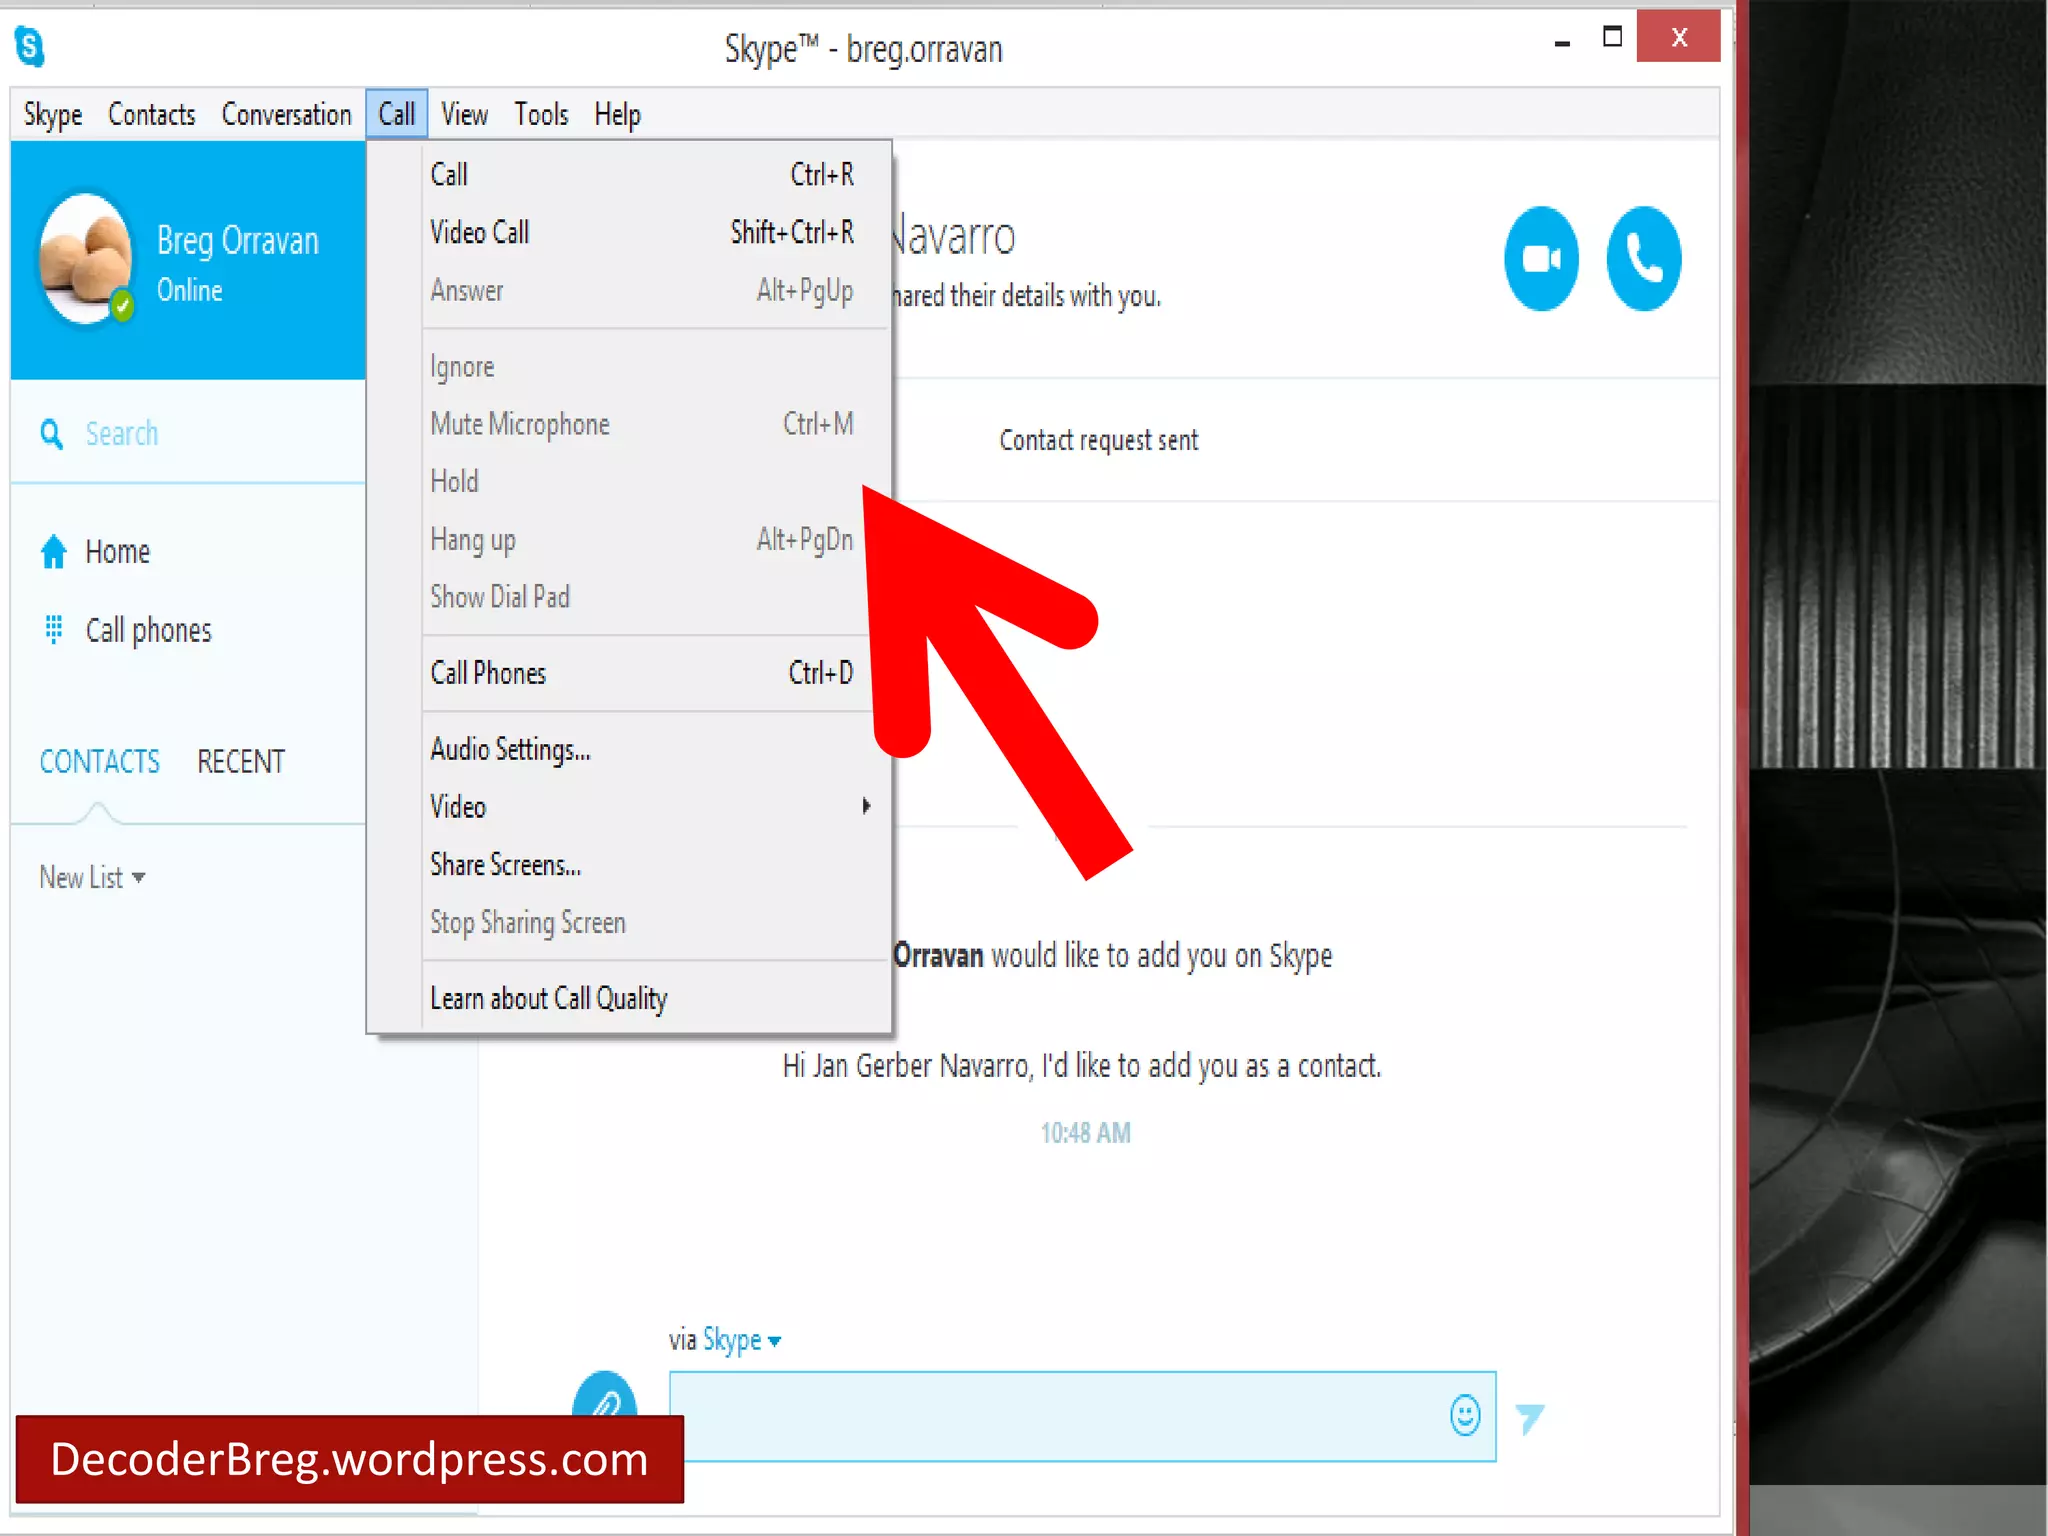Click the Breg Orravan profile name
The image size is (2048, 1536).
click(238, 241)
